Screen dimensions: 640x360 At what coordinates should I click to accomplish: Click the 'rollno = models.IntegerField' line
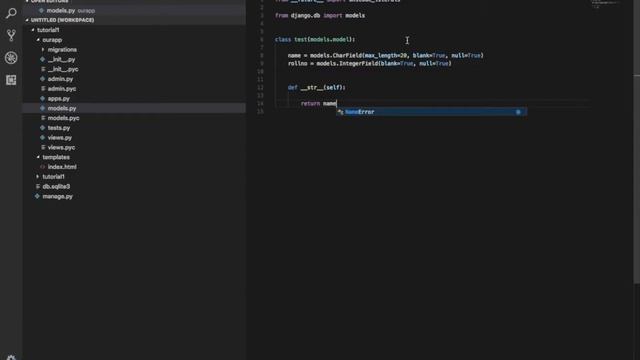pos(369,64)
